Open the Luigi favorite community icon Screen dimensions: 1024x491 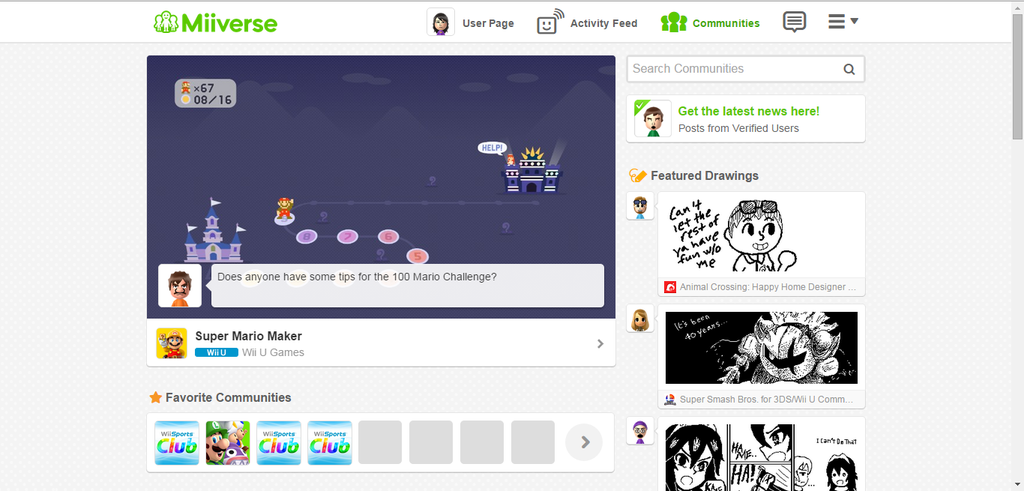(228, 443)
